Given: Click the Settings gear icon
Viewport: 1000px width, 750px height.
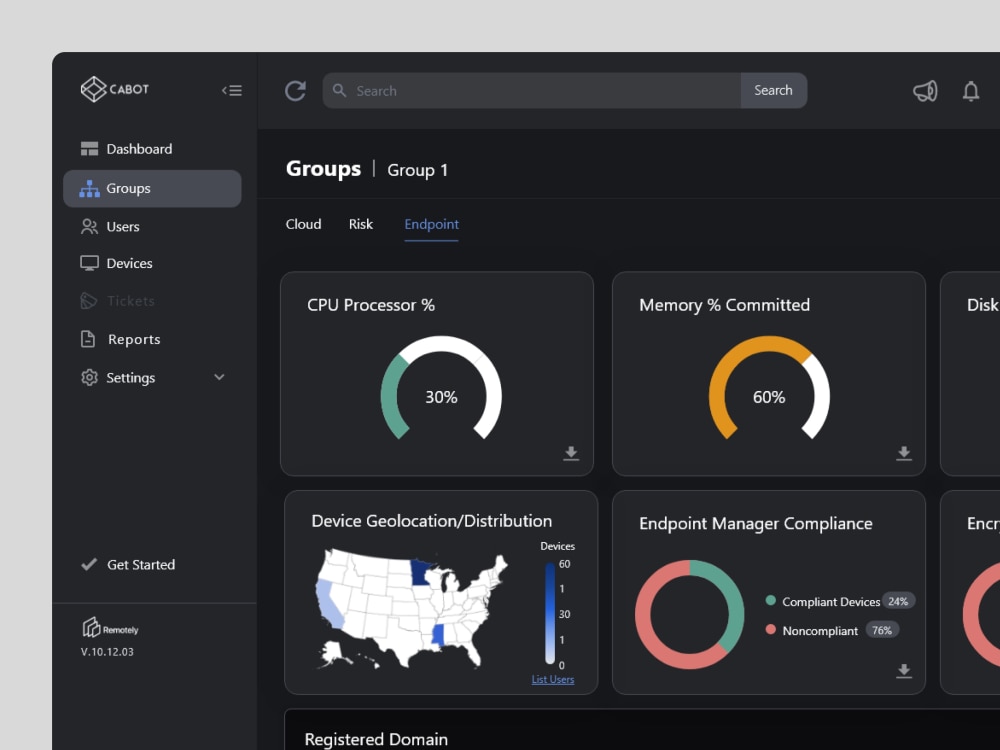Looking at the screenshot, I should point(89,378).
